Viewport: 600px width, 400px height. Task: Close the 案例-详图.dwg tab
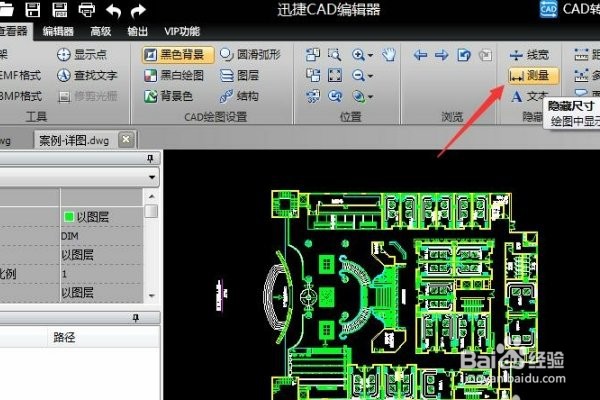pos(126,139)
